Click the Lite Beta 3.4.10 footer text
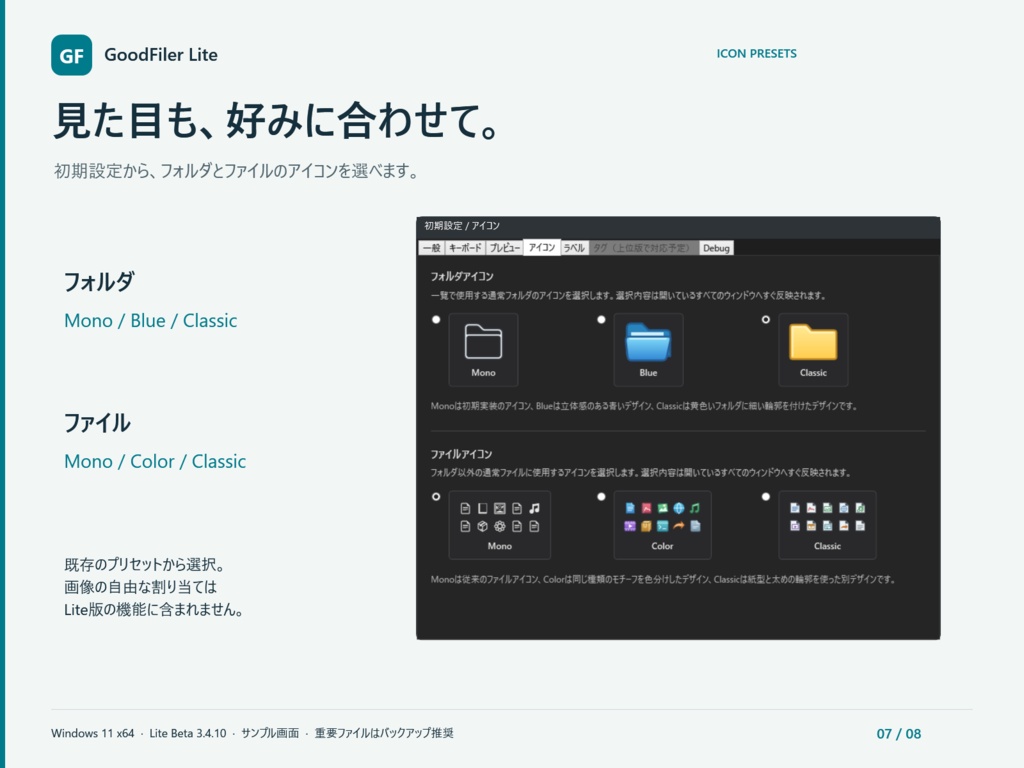The height and width of the screenshot is (768, 1024). pos(188,733)
